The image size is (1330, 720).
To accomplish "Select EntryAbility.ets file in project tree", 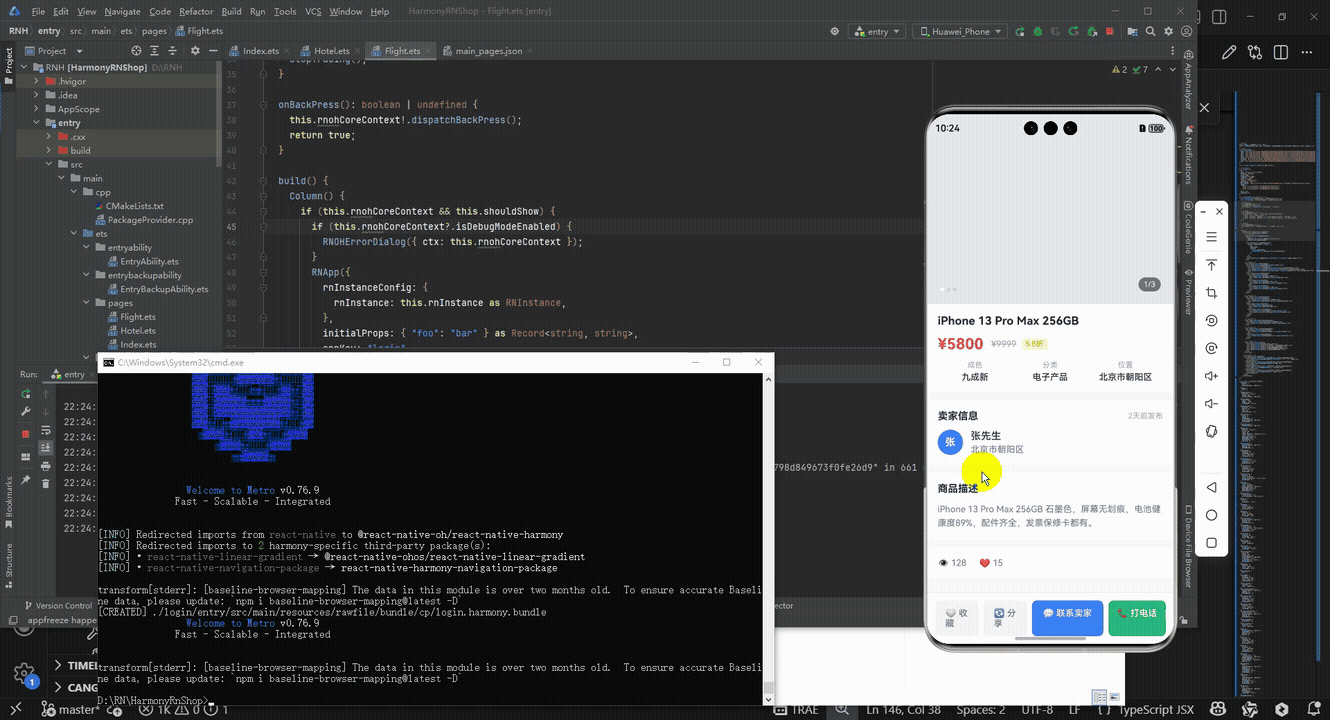I will (149, 261).
